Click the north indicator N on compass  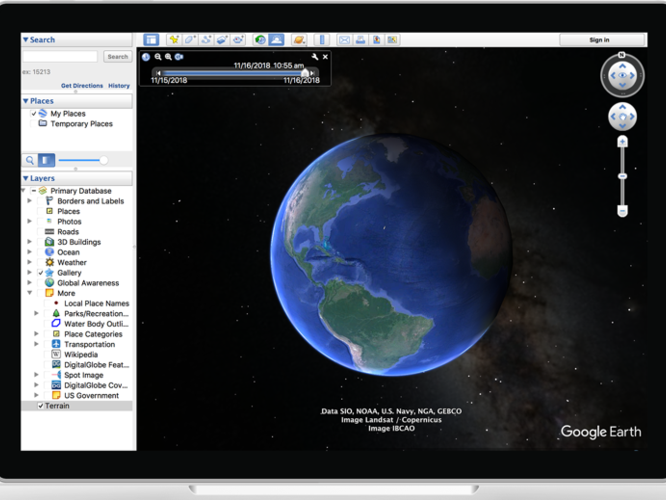click(x=621, y=54)
